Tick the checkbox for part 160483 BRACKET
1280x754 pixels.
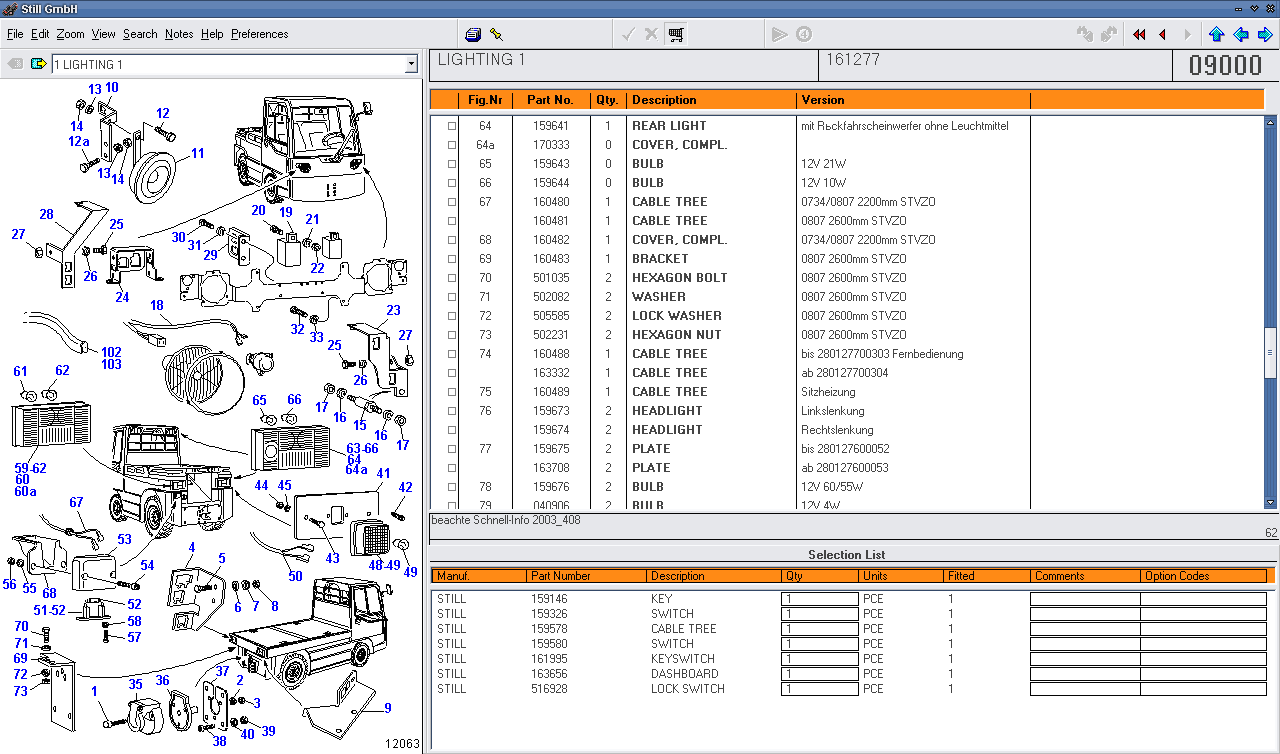point(452,259)
